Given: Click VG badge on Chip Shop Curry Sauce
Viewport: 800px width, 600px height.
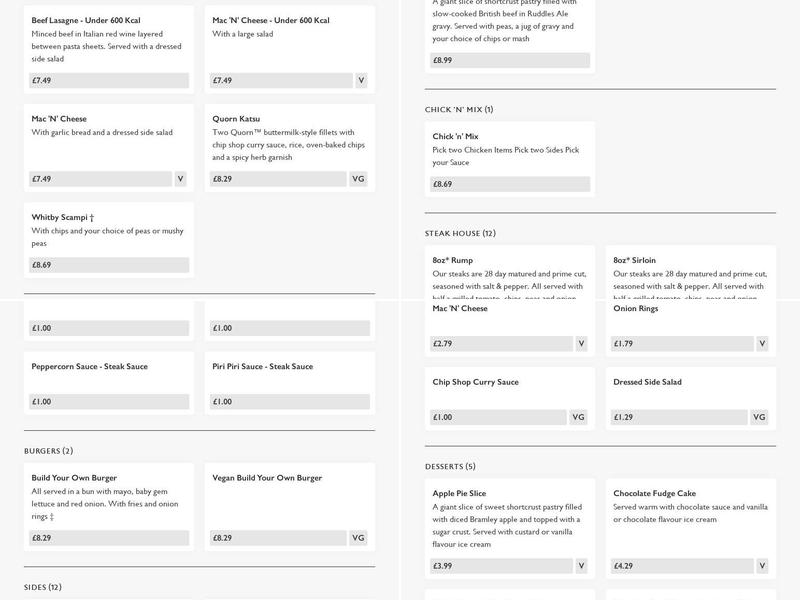Looking at the screenshot, I should click(578, 417).
